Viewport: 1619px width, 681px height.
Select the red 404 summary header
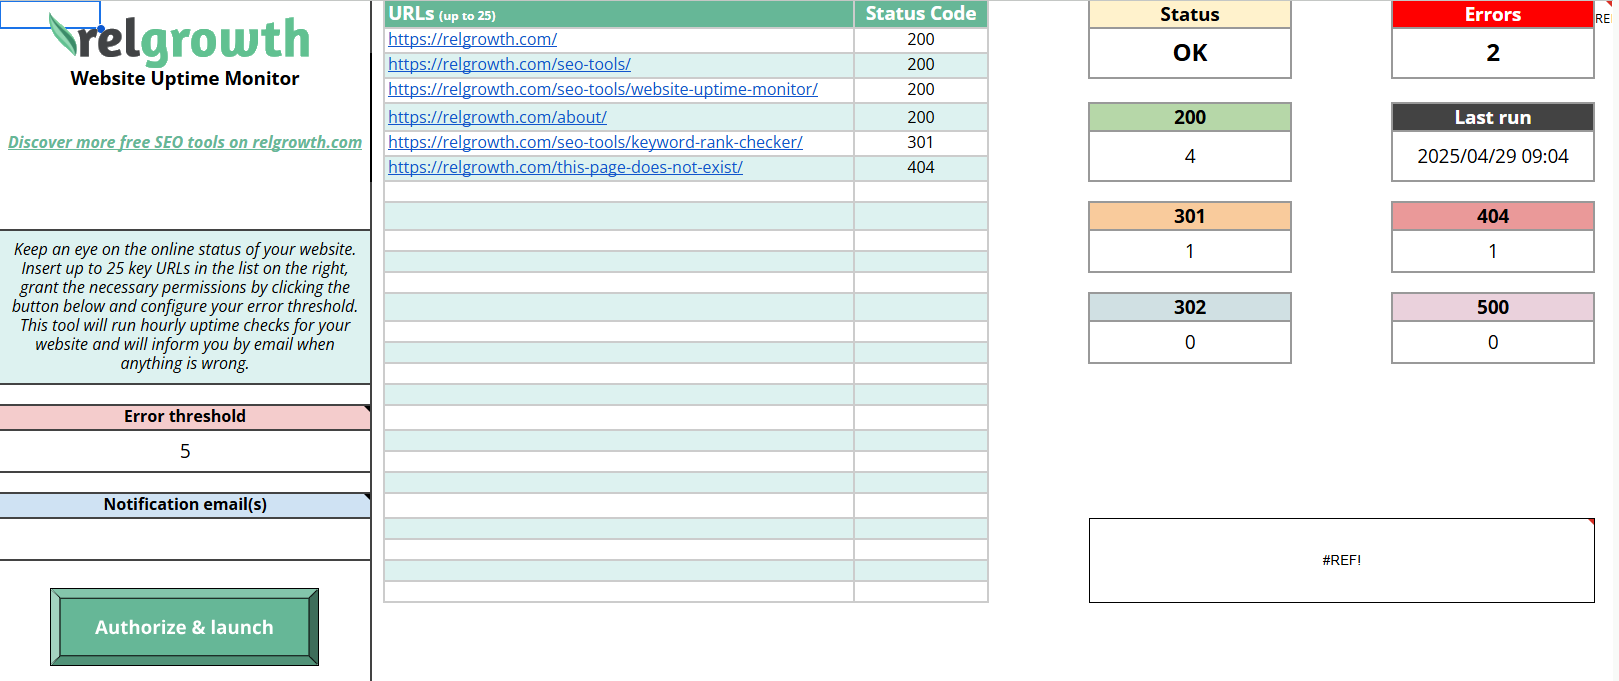click(1493, 216)
